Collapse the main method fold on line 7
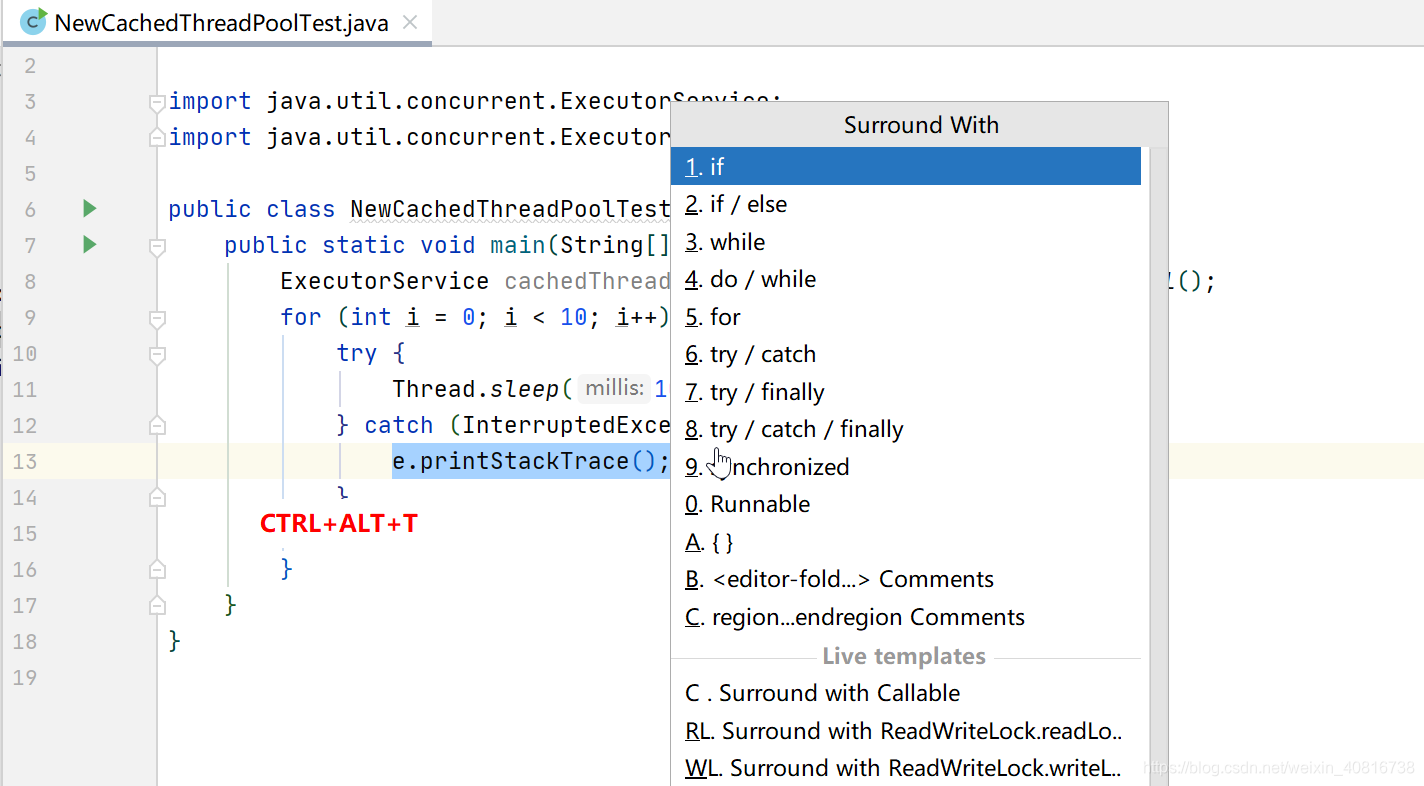The width and height of the screenshot is (1424, 786). click(156, 246)
